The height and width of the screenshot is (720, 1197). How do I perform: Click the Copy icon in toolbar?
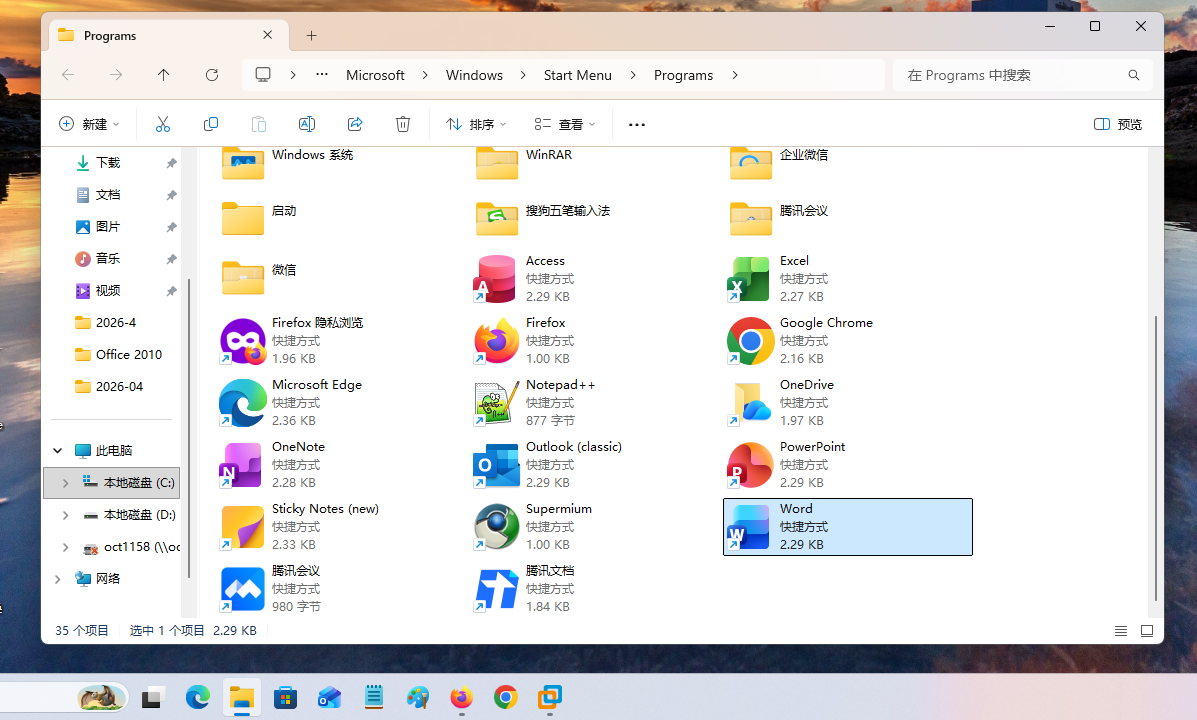click(x=211, y=124)
